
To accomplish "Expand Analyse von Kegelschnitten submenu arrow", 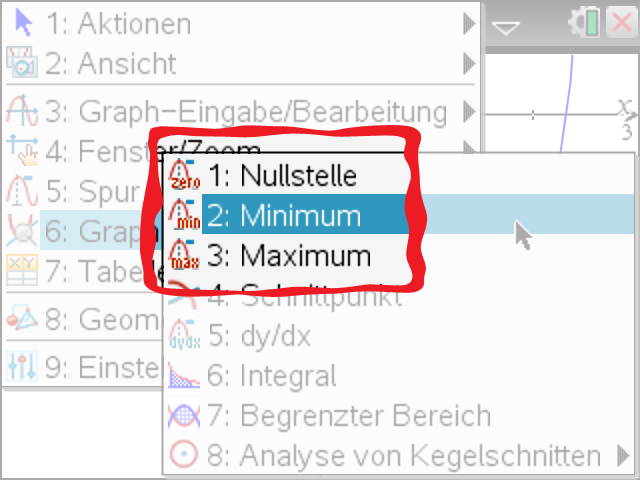I will click(x=624, y=456).
